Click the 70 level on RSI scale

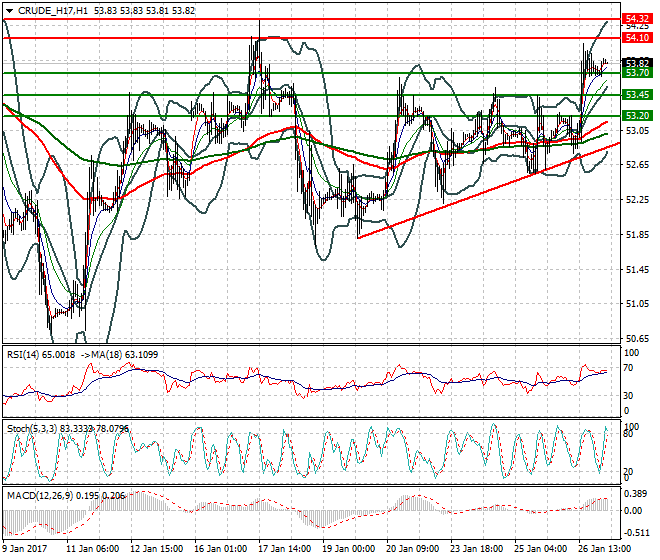coord(630,370)
